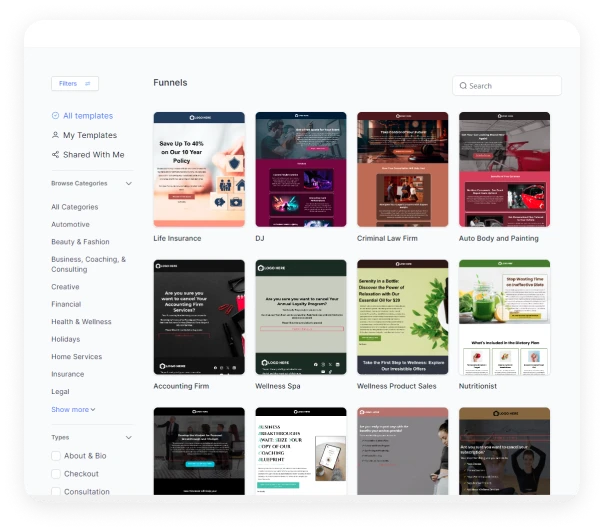Image resolution: width=604 pixels, height=531 pixels.
Task: Click the My Templates person icon
Action: coord(56,135)
